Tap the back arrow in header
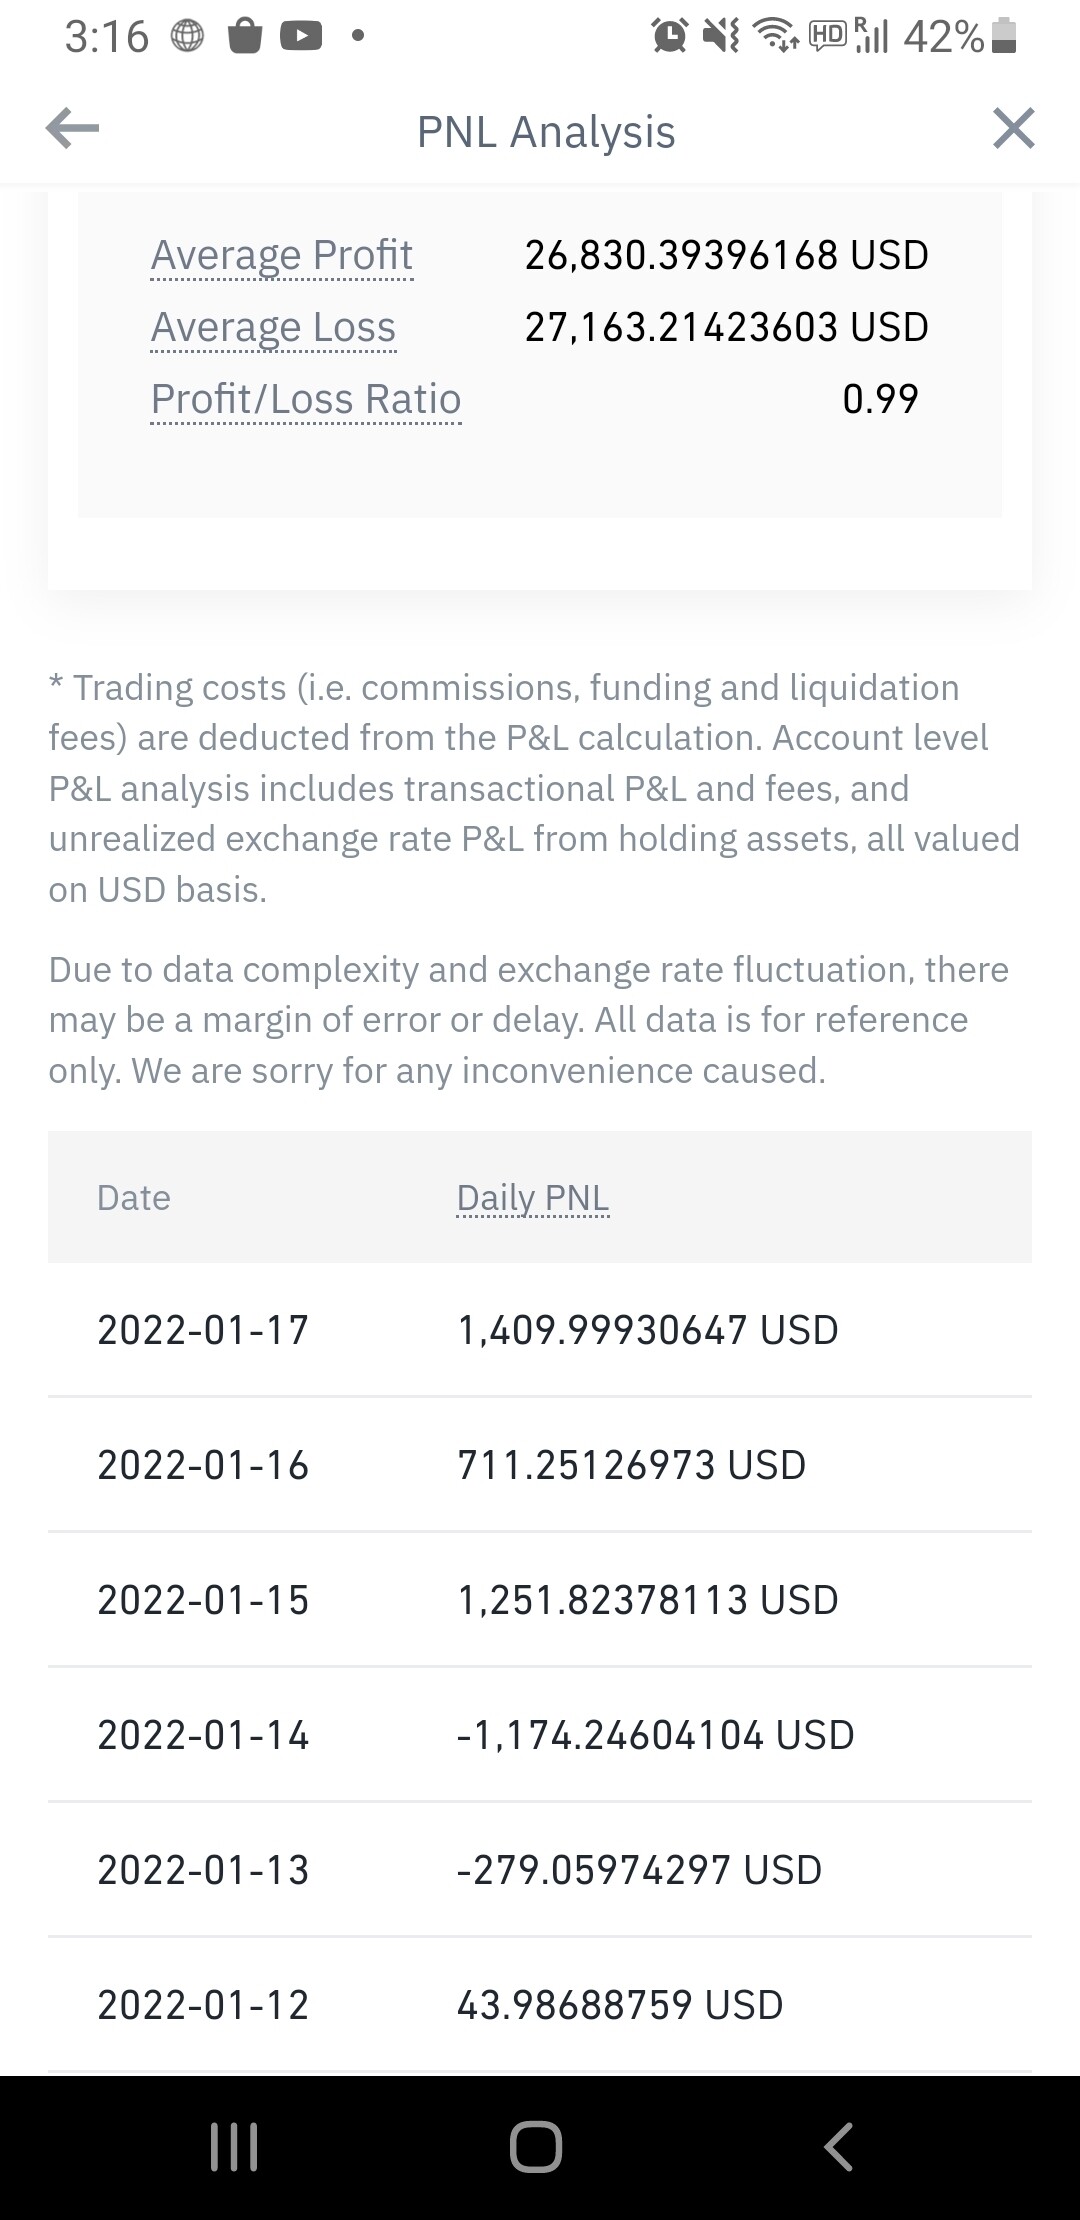Viewport: 1080px width, 2220px height. click(73, 129)
